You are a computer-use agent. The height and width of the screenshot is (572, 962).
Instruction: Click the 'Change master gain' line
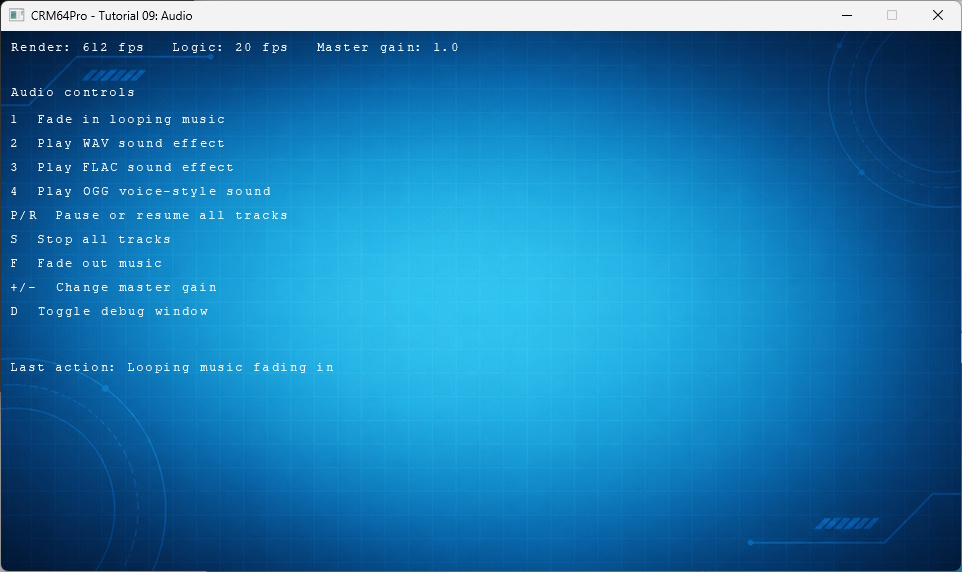pos(114,287)
